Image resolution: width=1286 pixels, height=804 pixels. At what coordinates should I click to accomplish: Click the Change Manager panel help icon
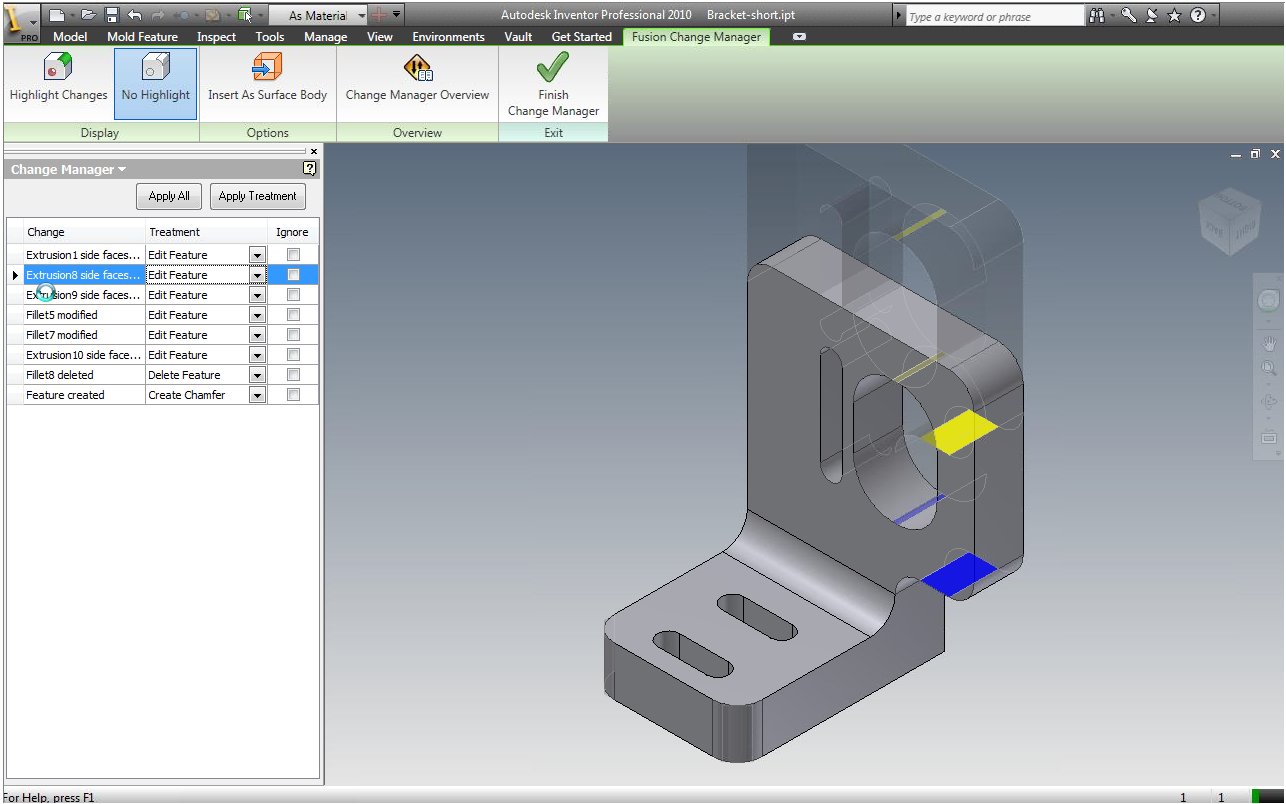(309, 169)
